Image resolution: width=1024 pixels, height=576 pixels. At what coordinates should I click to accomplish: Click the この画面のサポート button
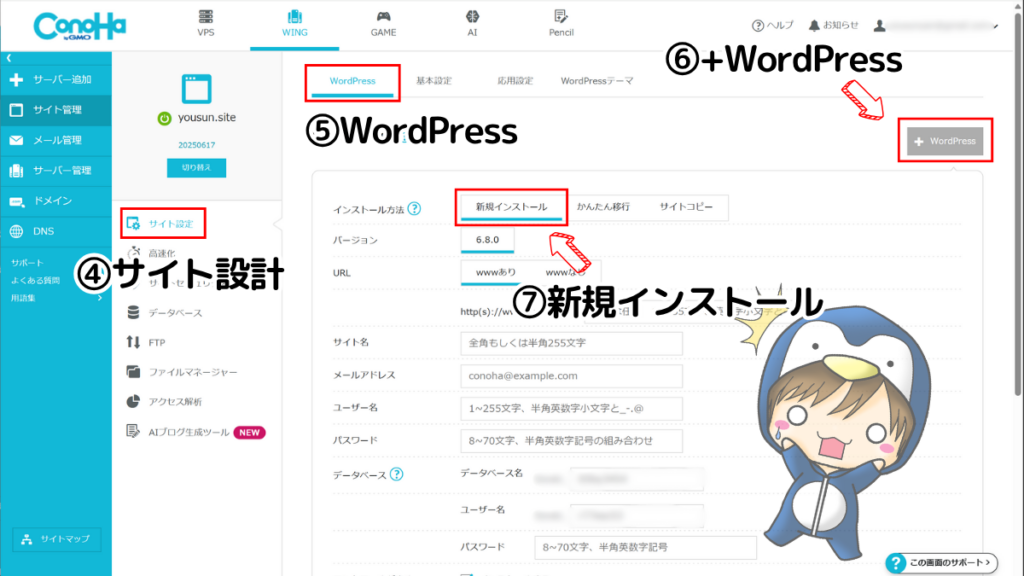pos(942,562)
